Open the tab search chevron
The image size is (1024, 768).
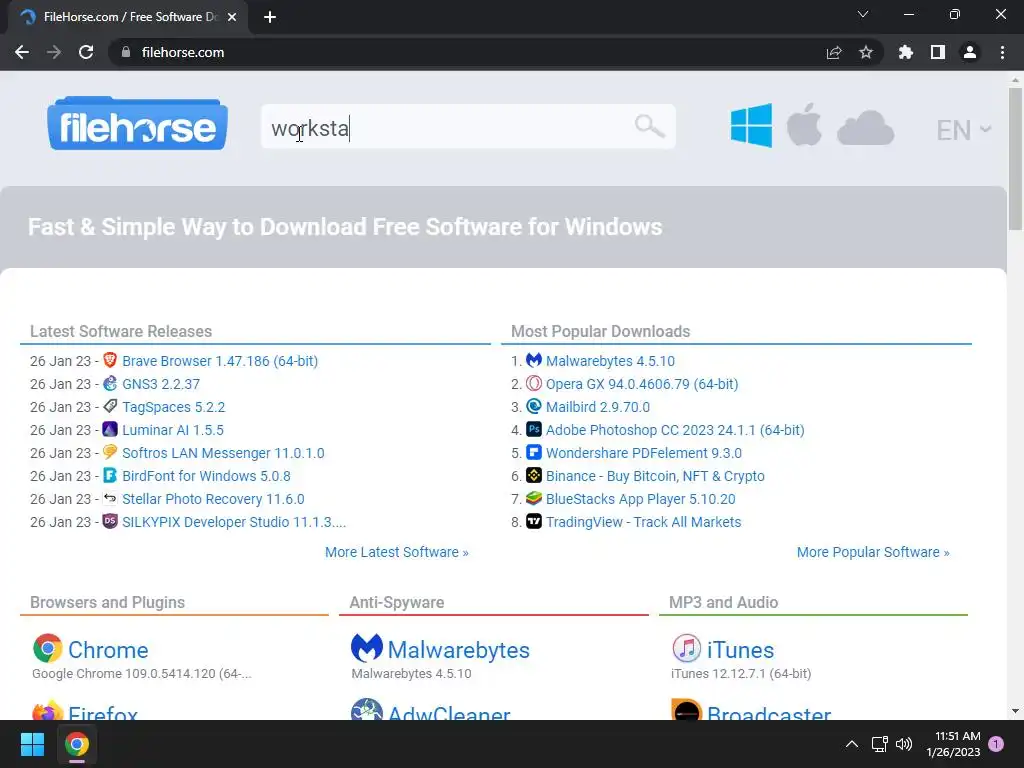[x=863, y=14]
